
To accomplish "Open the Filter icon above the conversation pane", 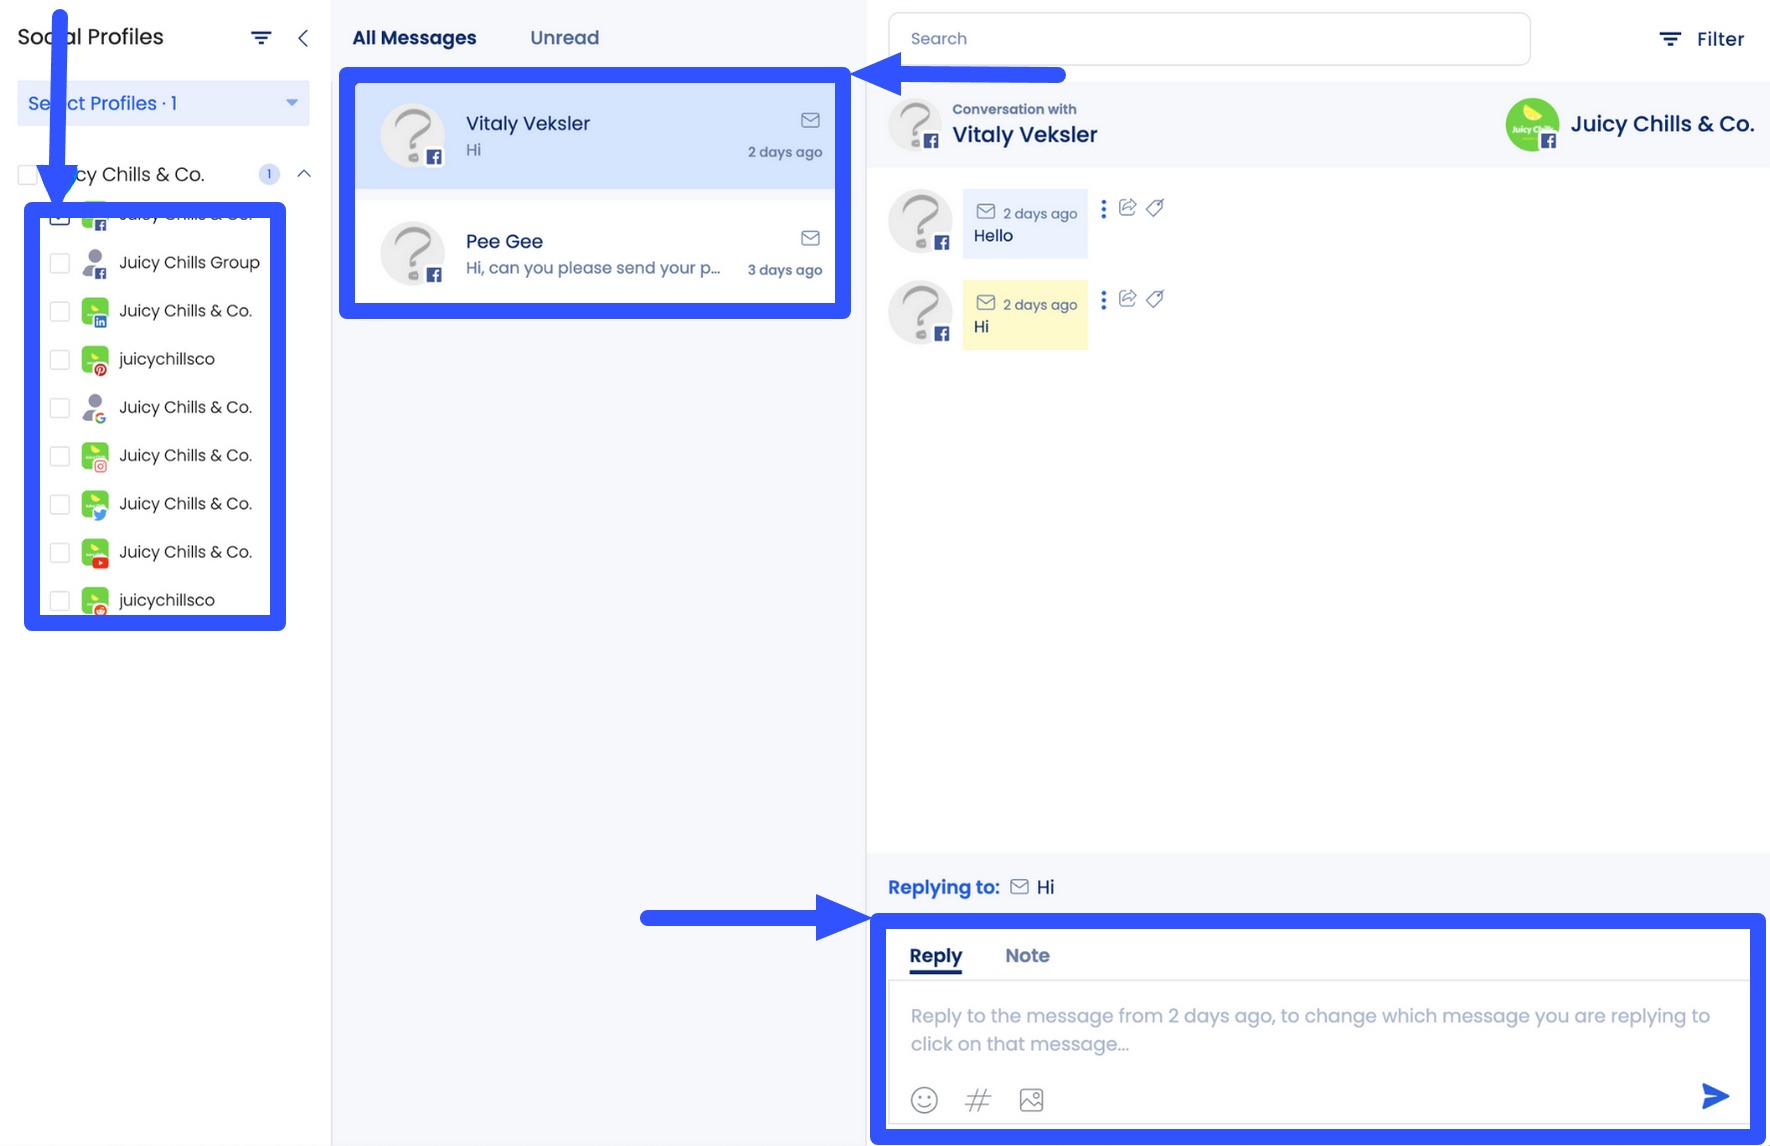I will [1670, 38].
